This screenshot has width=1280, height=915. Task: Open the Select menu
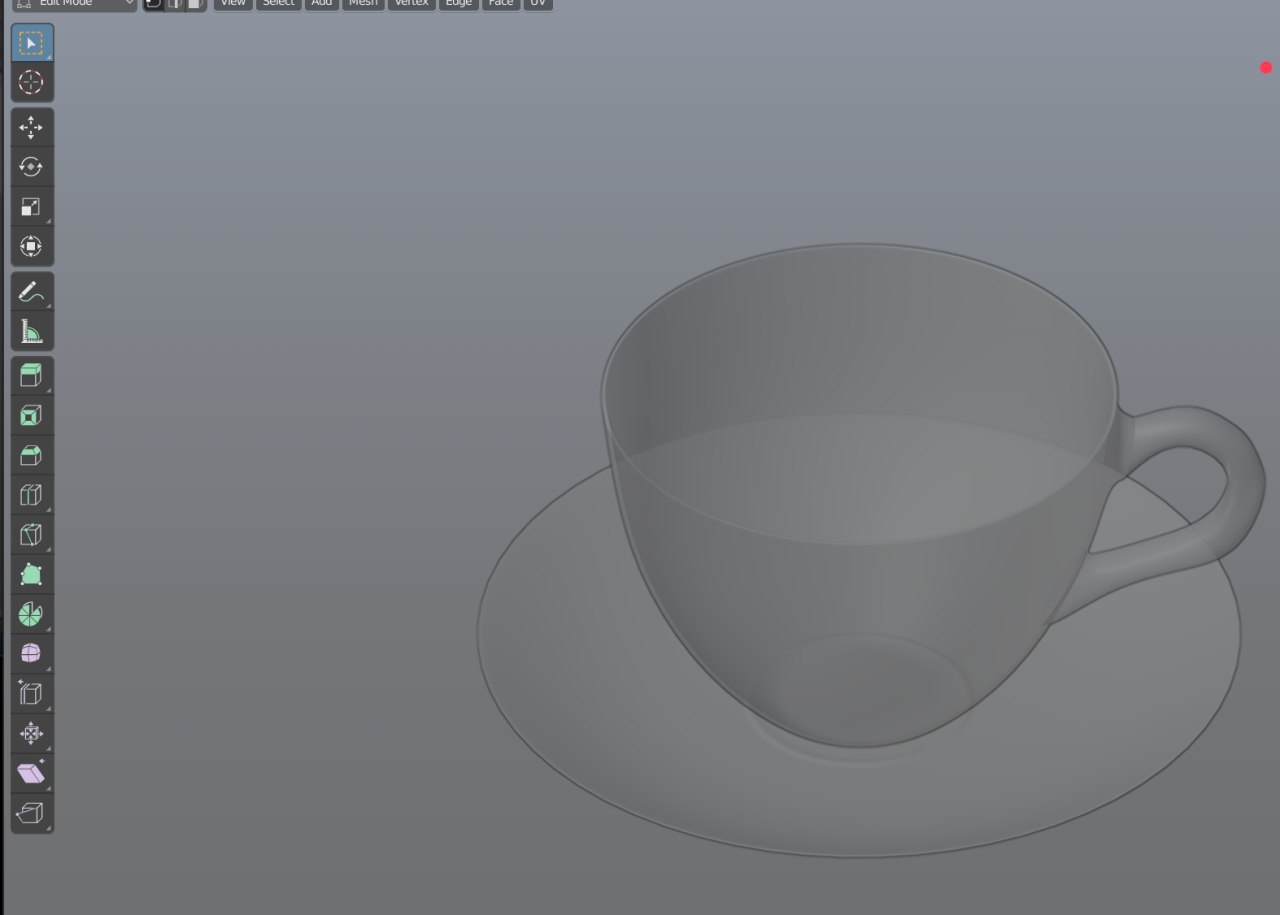click(x=278, y=4)
